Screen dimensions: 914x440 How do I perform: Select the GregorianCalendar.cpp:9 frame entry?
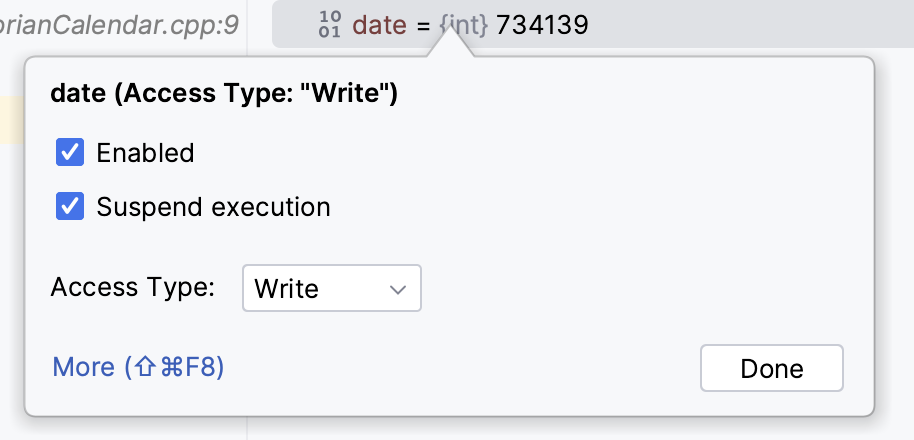120,25
